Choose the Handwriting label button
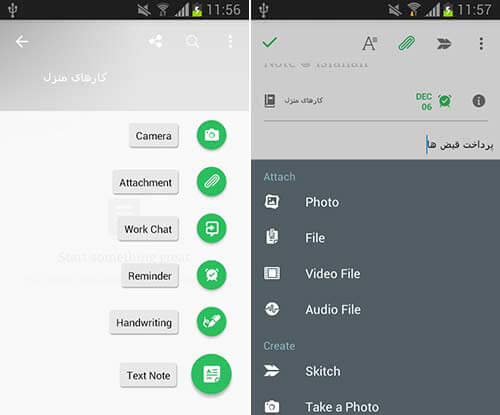Image resolution: width=500 pixels, height=415 pixels. coord(144,322)
